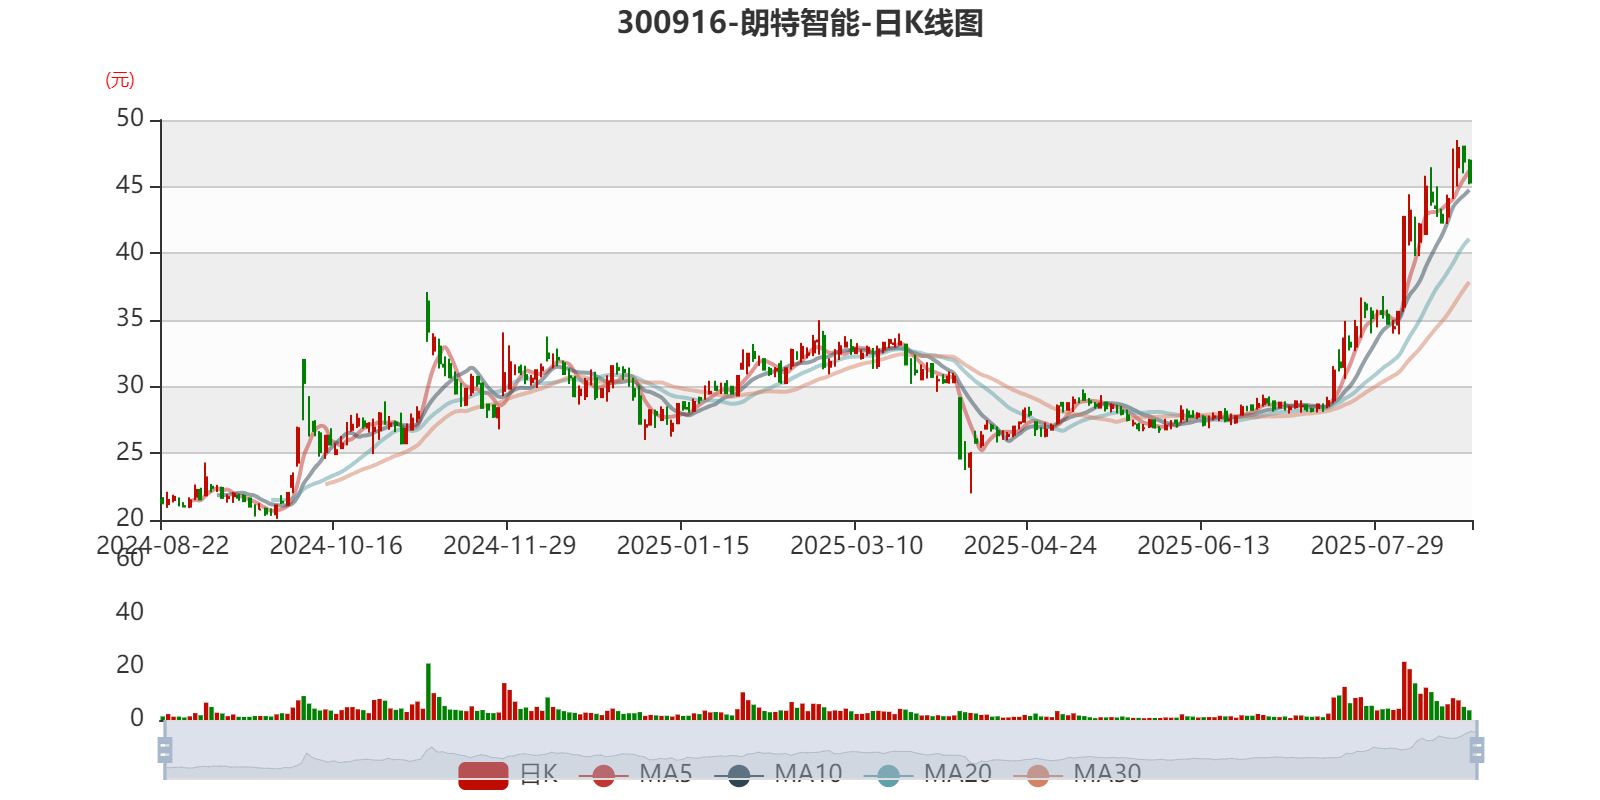Click the 25 price axis label
Image resolution: width=1600 pixels, height=800 pixels.
pos(130,452)
